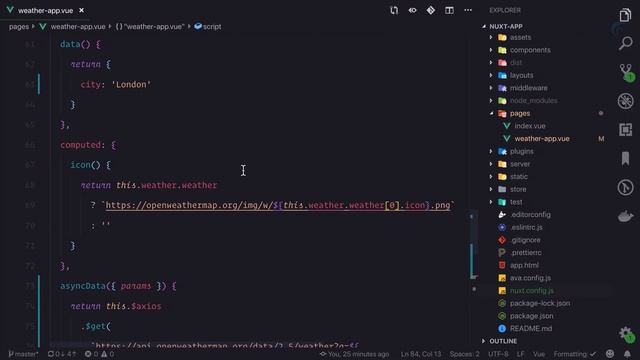Open .eslintrc.js file
The width and height of the screenshot is (640, 360).
[x=526, y=227]
